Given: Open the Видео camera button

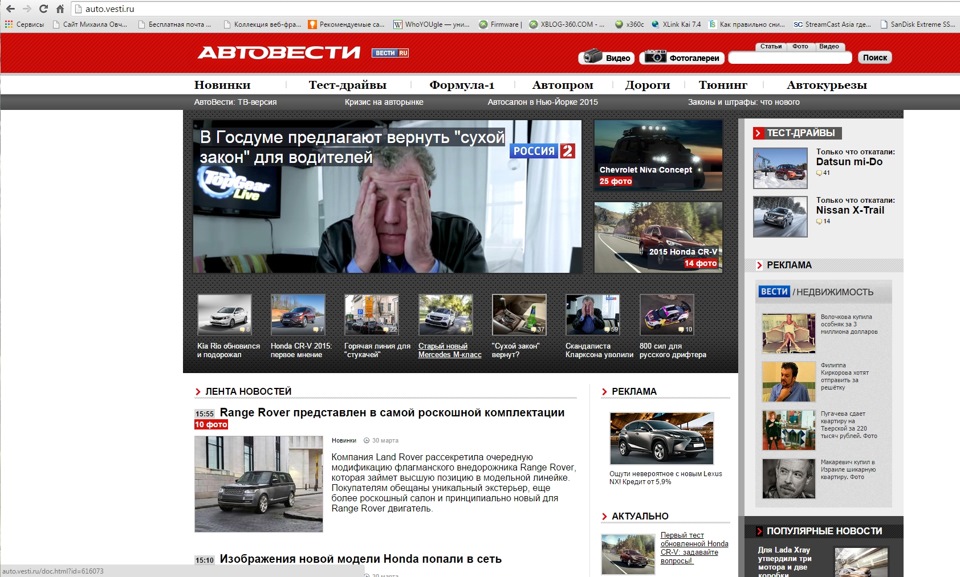Looking at the screenshot, I should pos(607,58).
